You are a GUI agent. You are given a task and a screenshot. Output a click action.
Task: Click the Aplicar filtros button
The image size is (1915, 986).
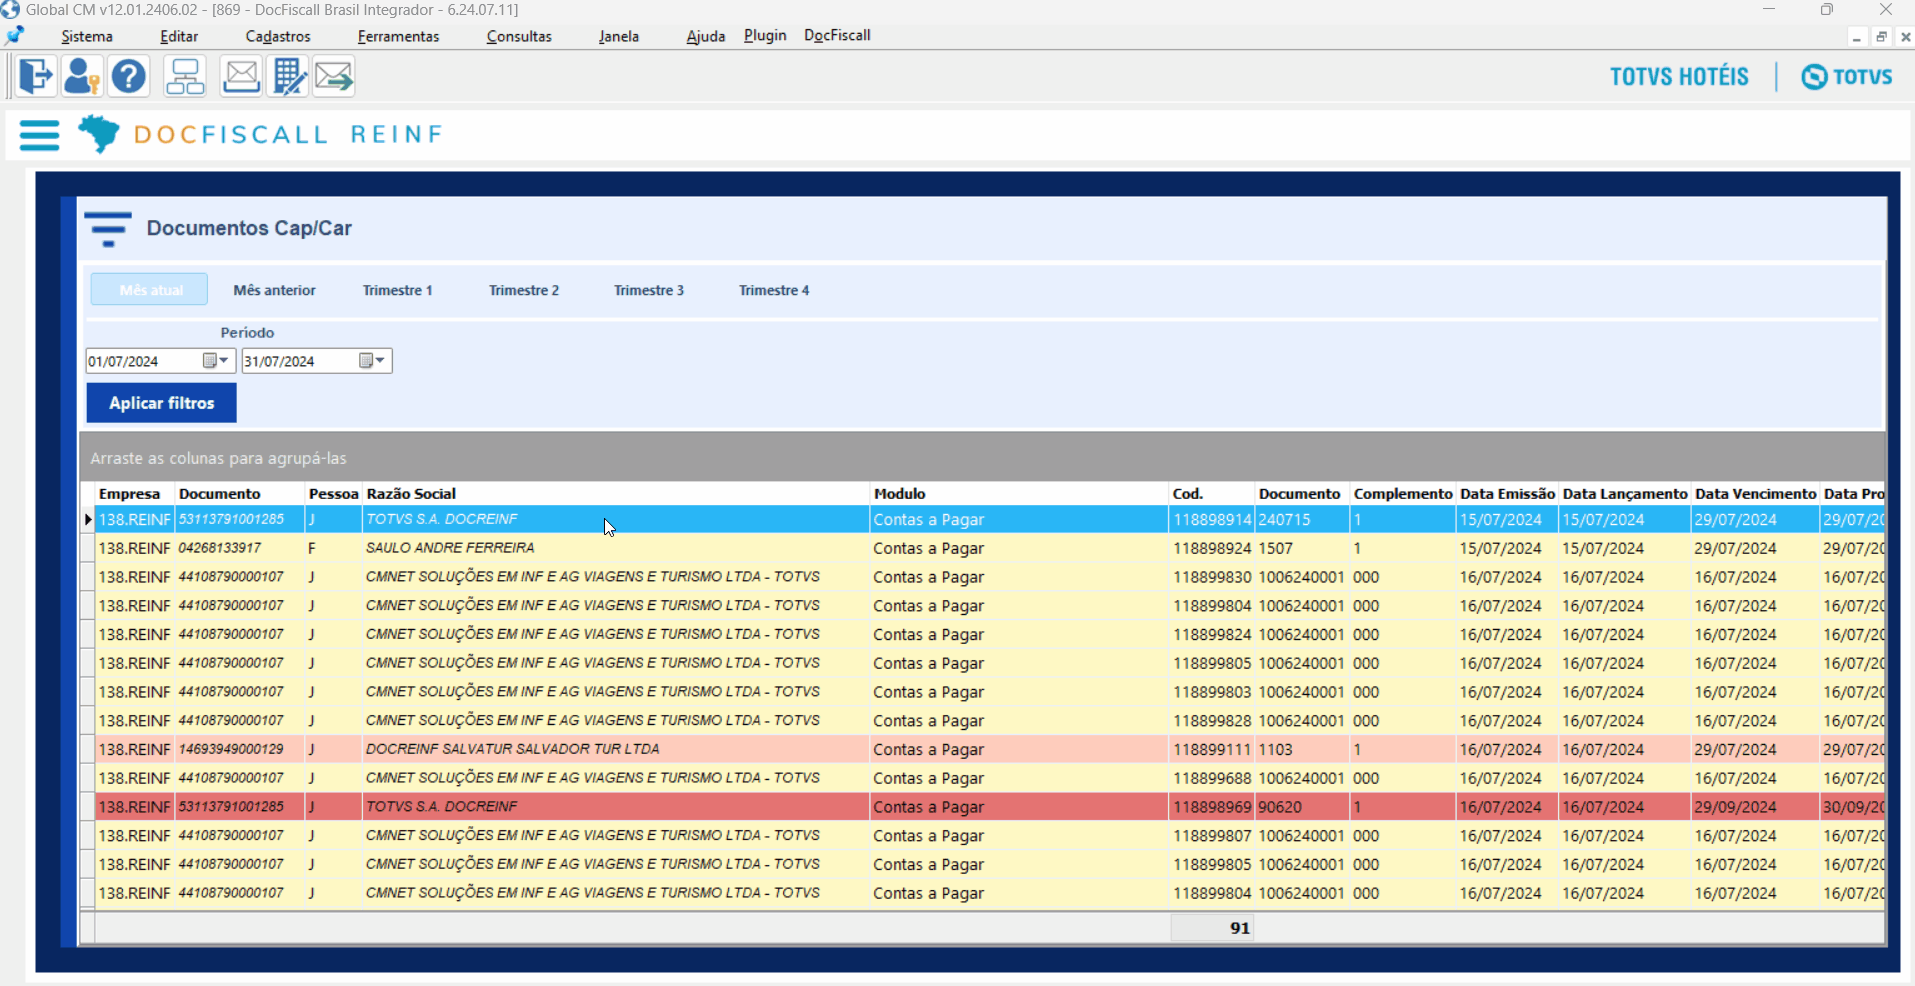[x=162, y=403]
